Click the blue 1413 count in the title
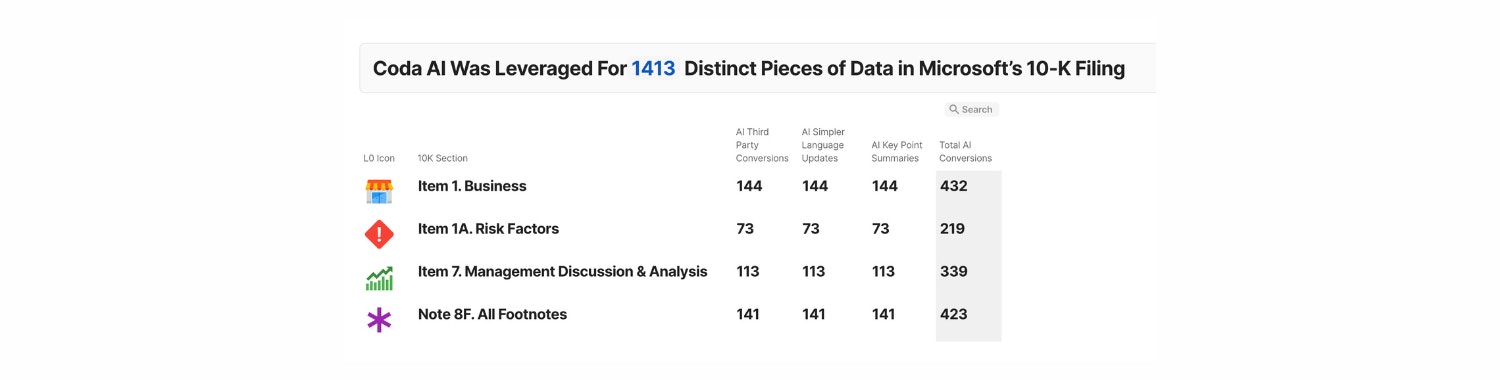 pyautogui.click(x=653, y=69)
